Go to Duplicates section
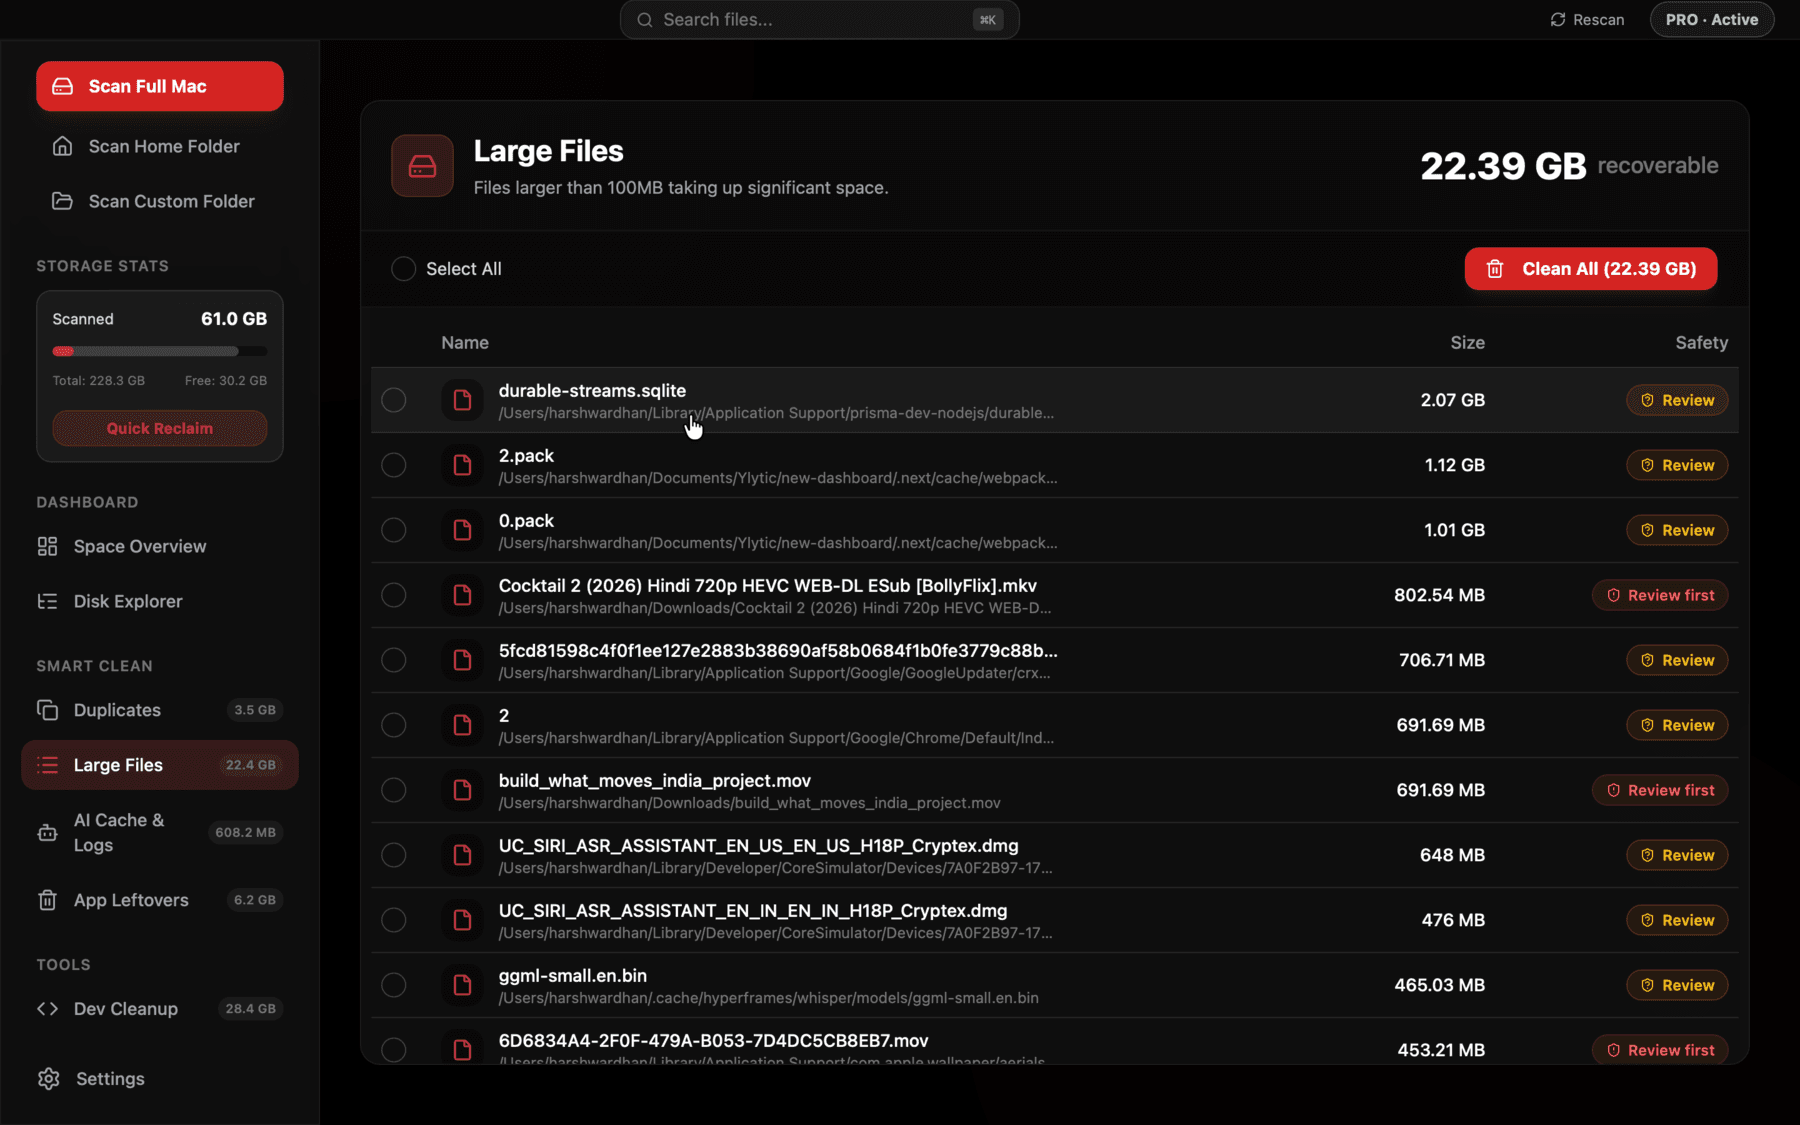Image resolution: width=1800 pixels, height=1125 pixels. coord(160,710)
